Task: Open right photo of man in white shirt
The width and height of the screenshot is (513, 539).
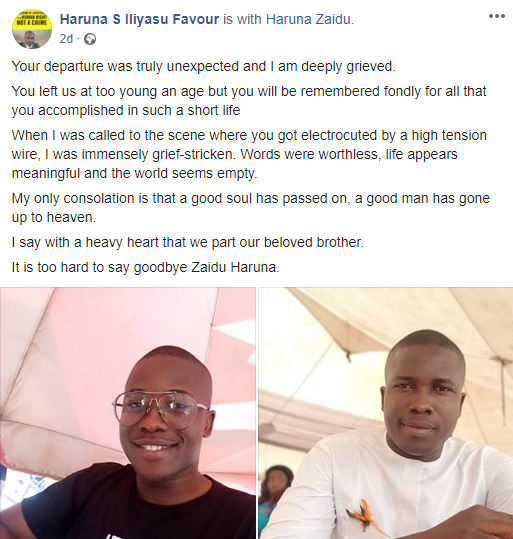Action: (386, 413)
